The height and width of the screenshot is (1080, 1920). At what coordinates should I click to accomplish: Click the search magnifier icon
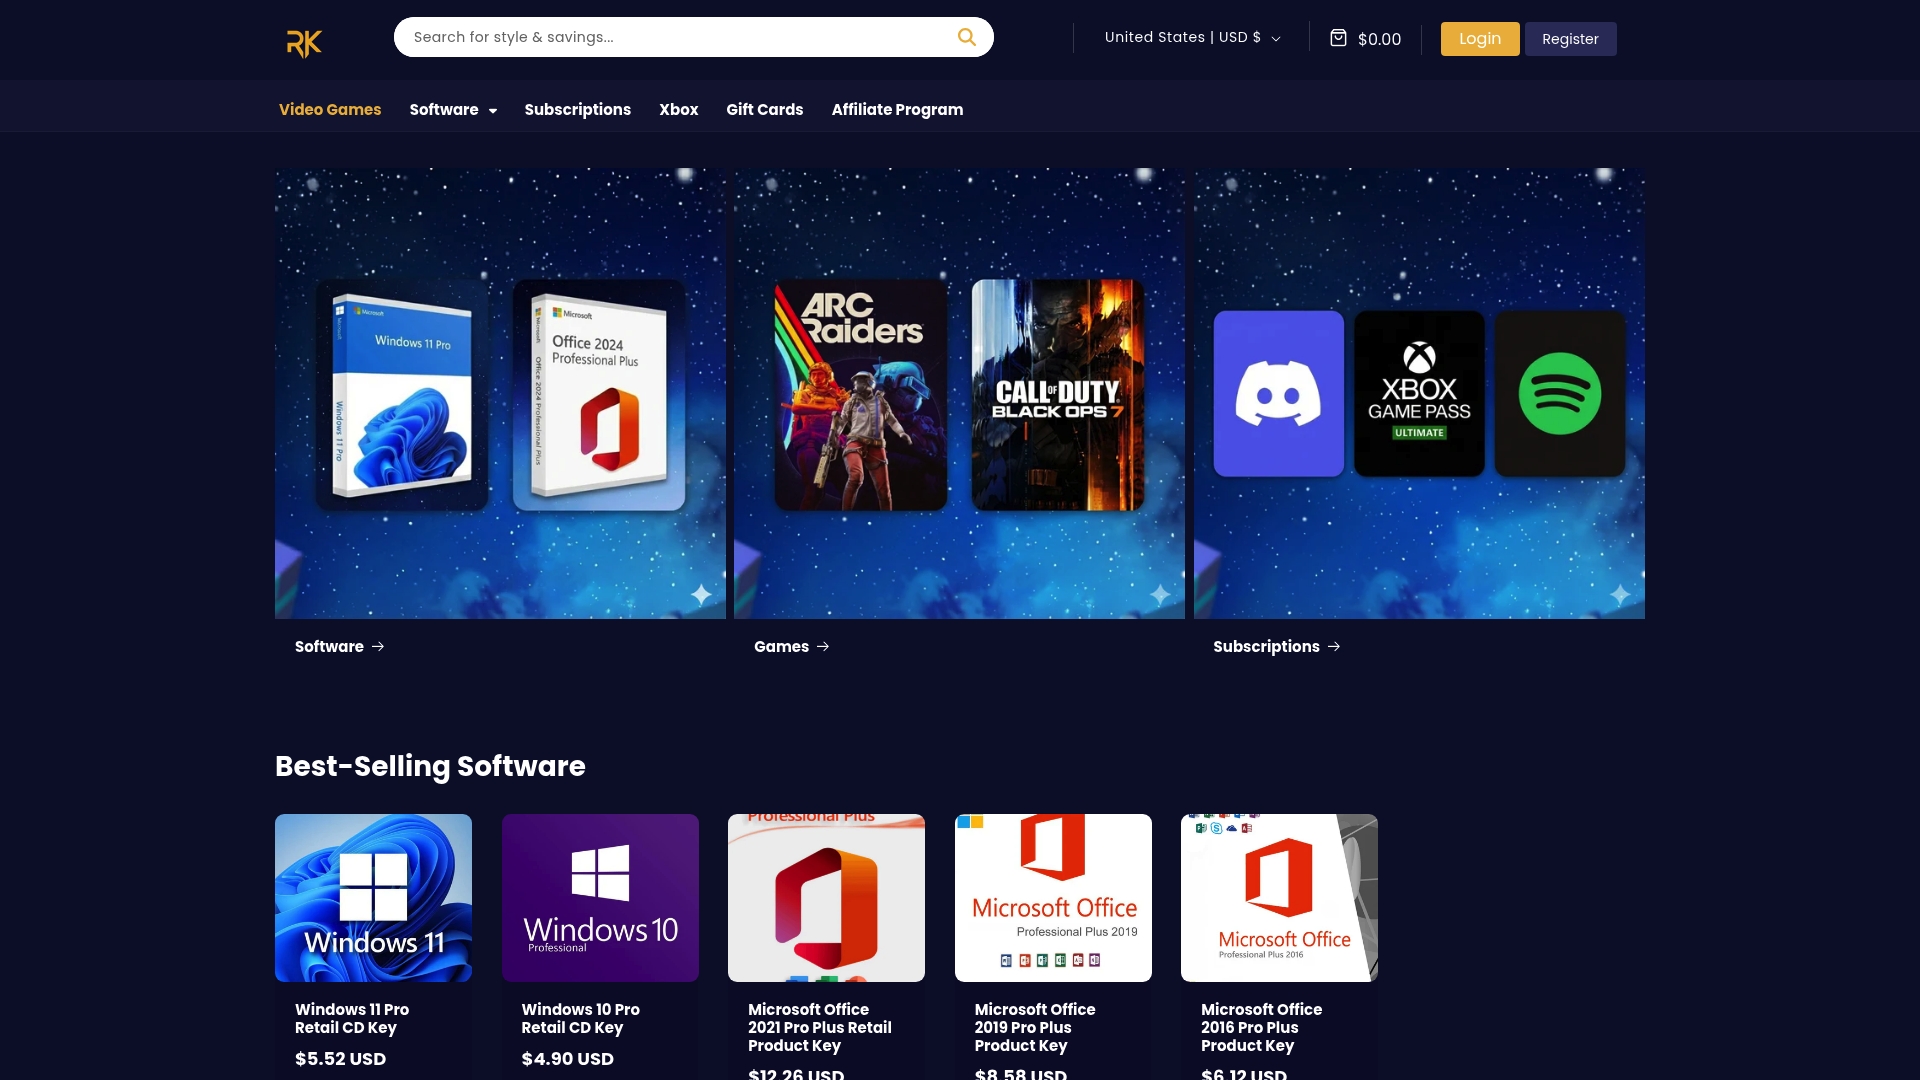coord(966,37)
